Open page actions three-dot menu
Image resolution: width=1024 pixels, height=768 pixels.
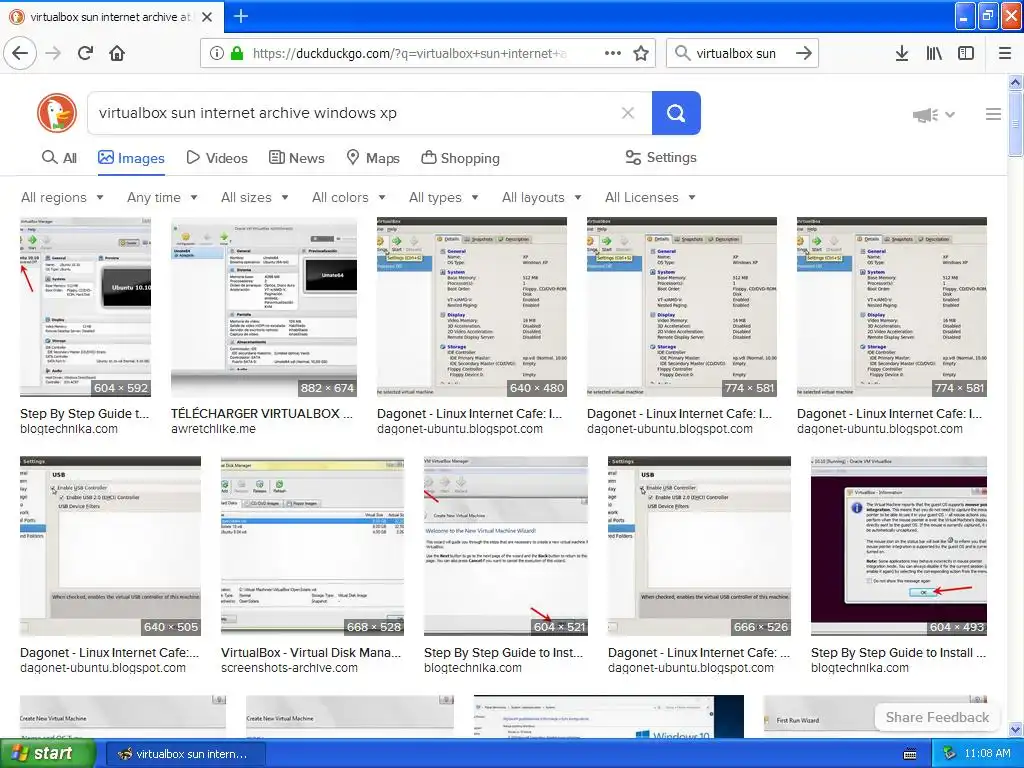click(x=613, y=53)
